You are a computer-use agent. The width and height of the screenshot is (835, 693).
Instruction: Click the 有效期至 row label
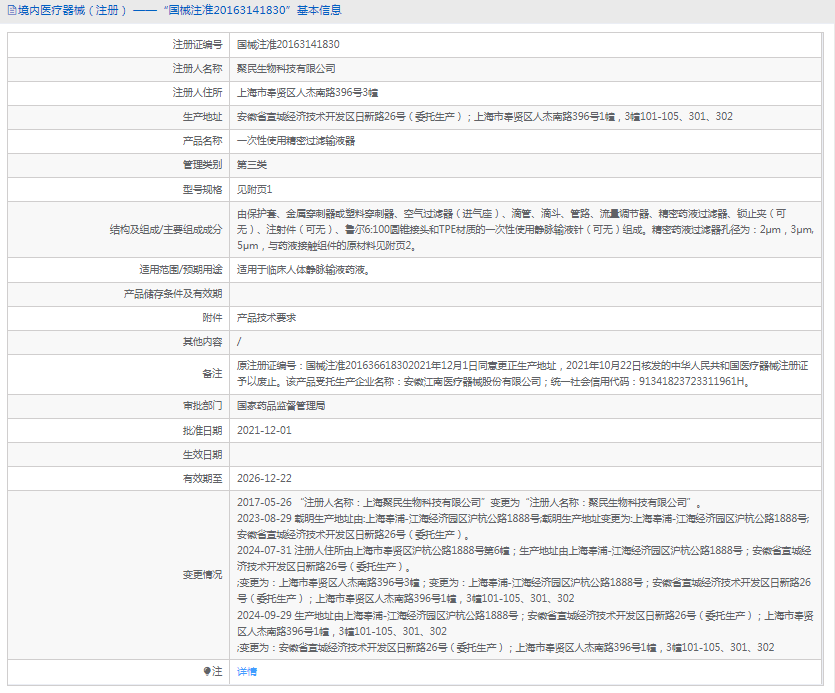point(202,478)
